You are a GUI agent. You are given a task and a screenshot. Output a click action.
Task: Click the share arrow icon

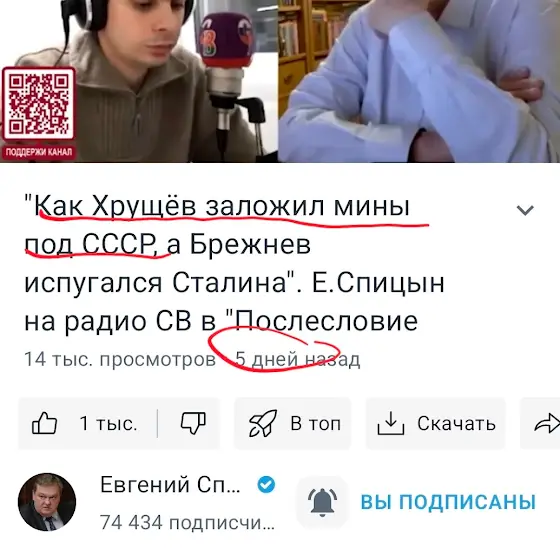click(x=546, y=424)
